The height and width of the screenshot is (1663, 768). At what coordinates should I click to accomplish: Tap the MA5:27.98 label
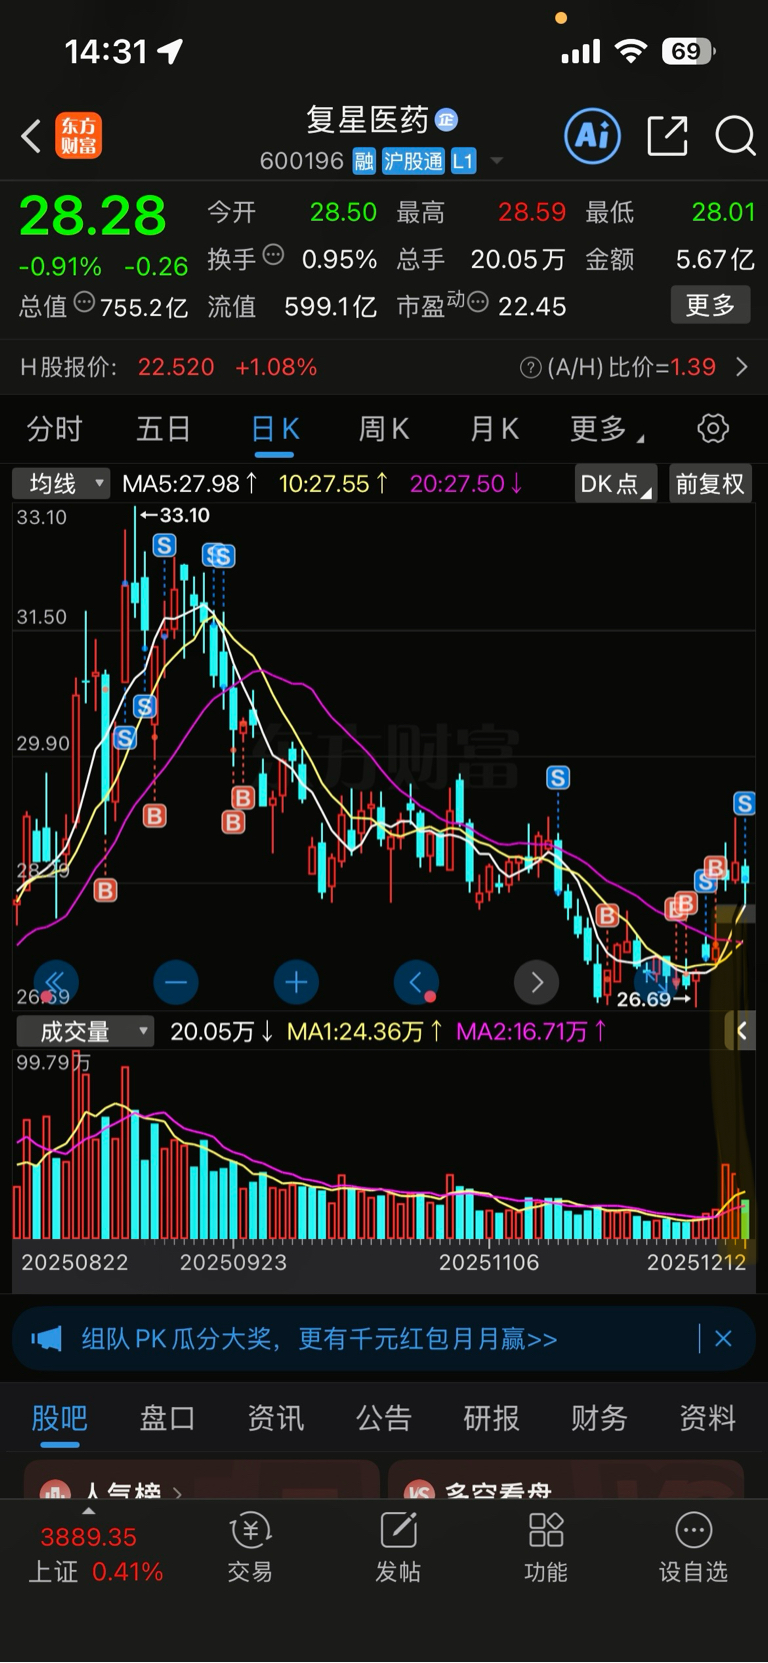(189, 484)
